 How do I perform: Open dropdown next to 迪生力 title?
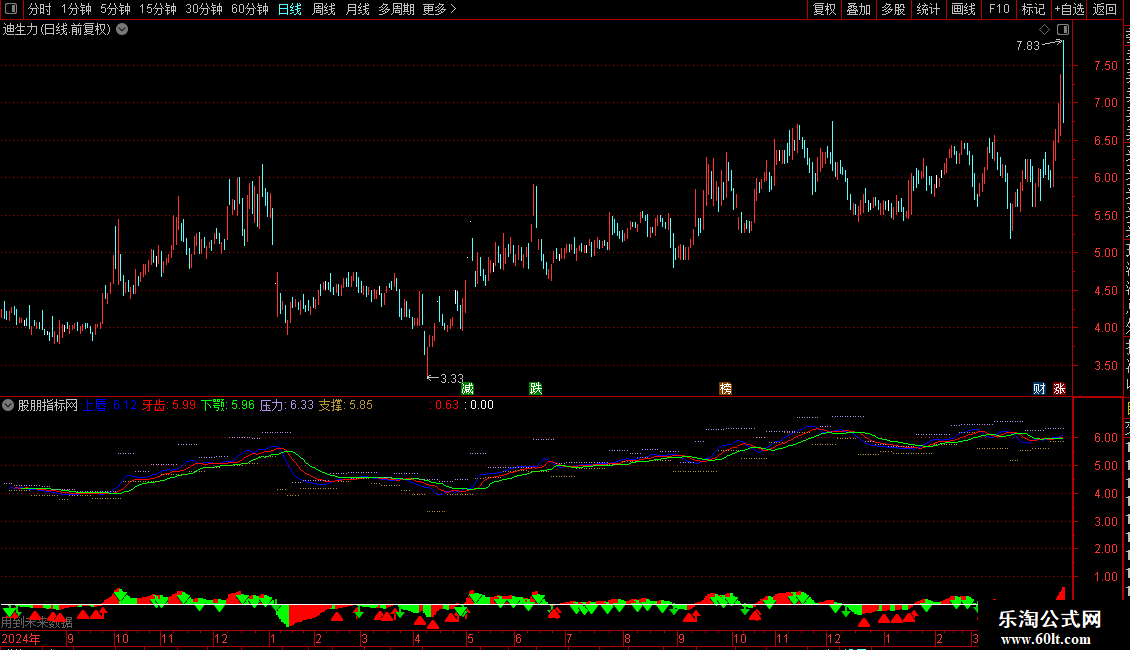click(123, 30)
